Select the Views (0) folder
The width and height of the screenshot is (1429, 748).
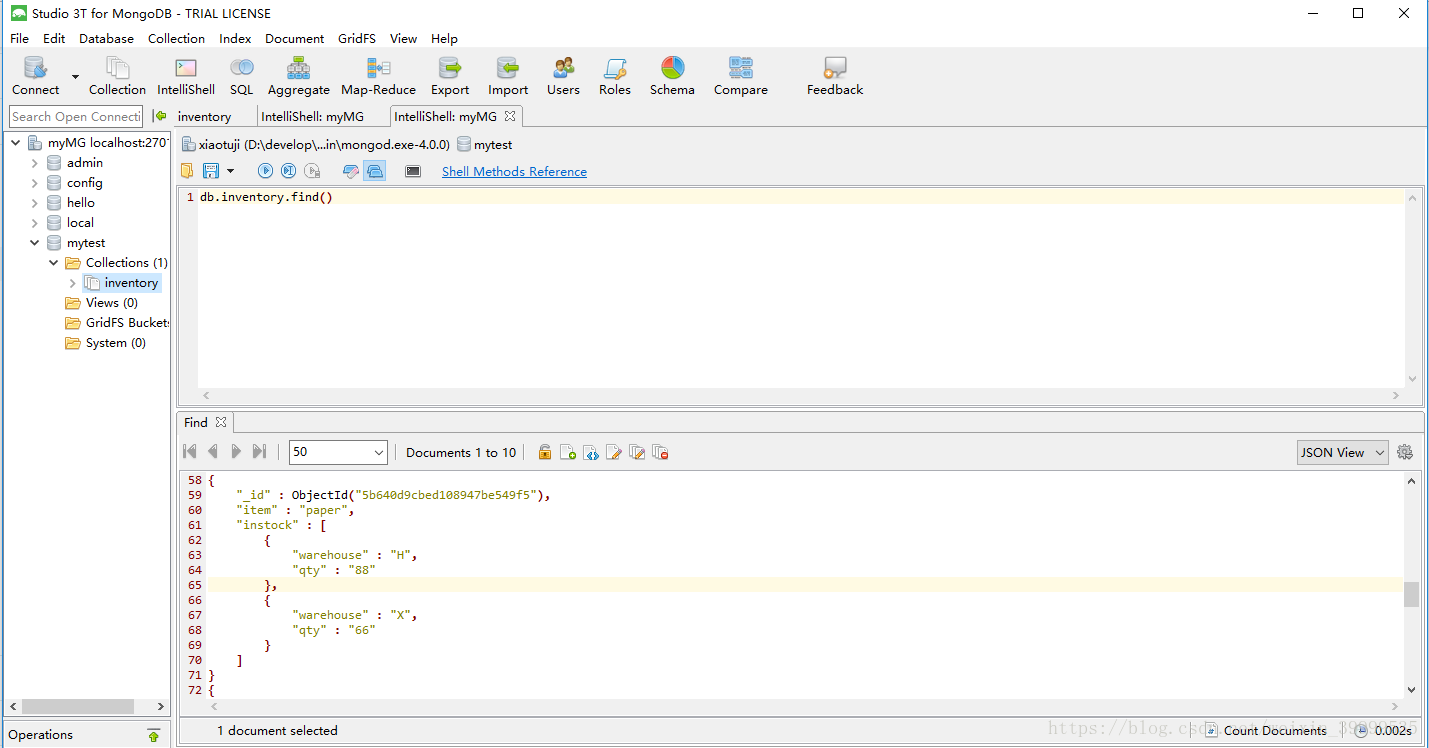click(102, 303)
